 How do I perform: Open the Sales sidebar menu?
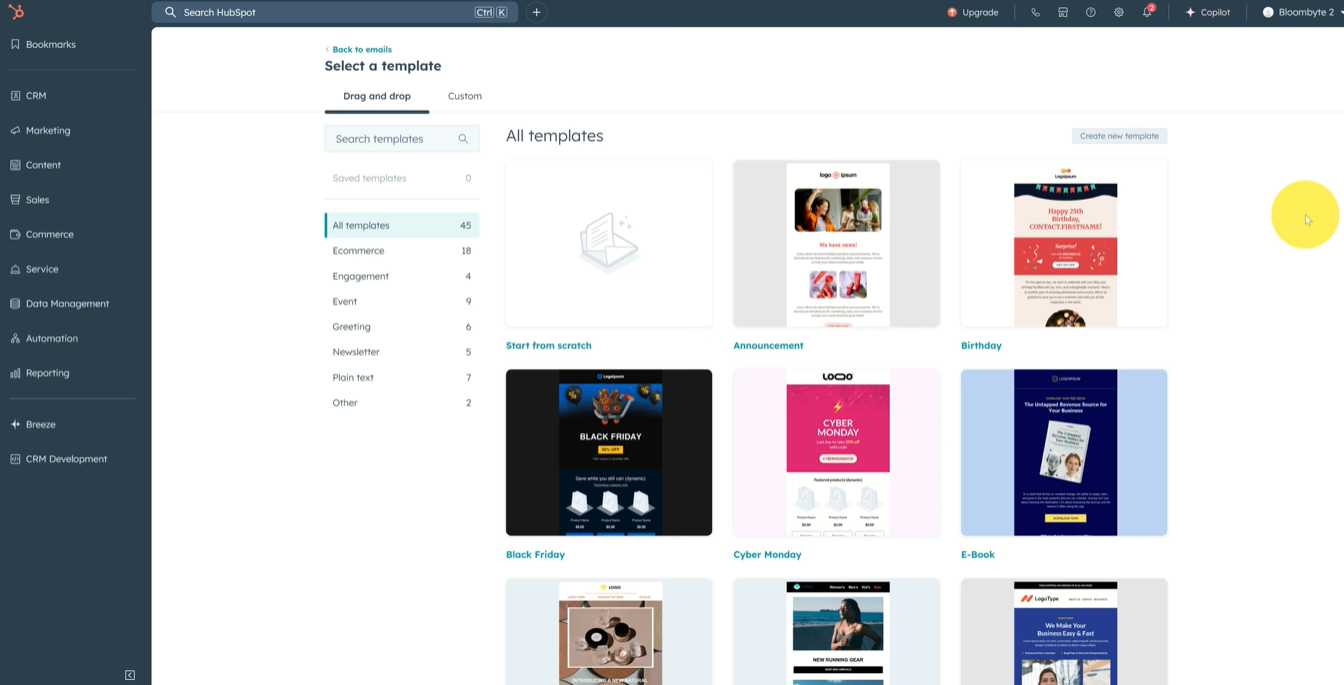coord(30,200)
